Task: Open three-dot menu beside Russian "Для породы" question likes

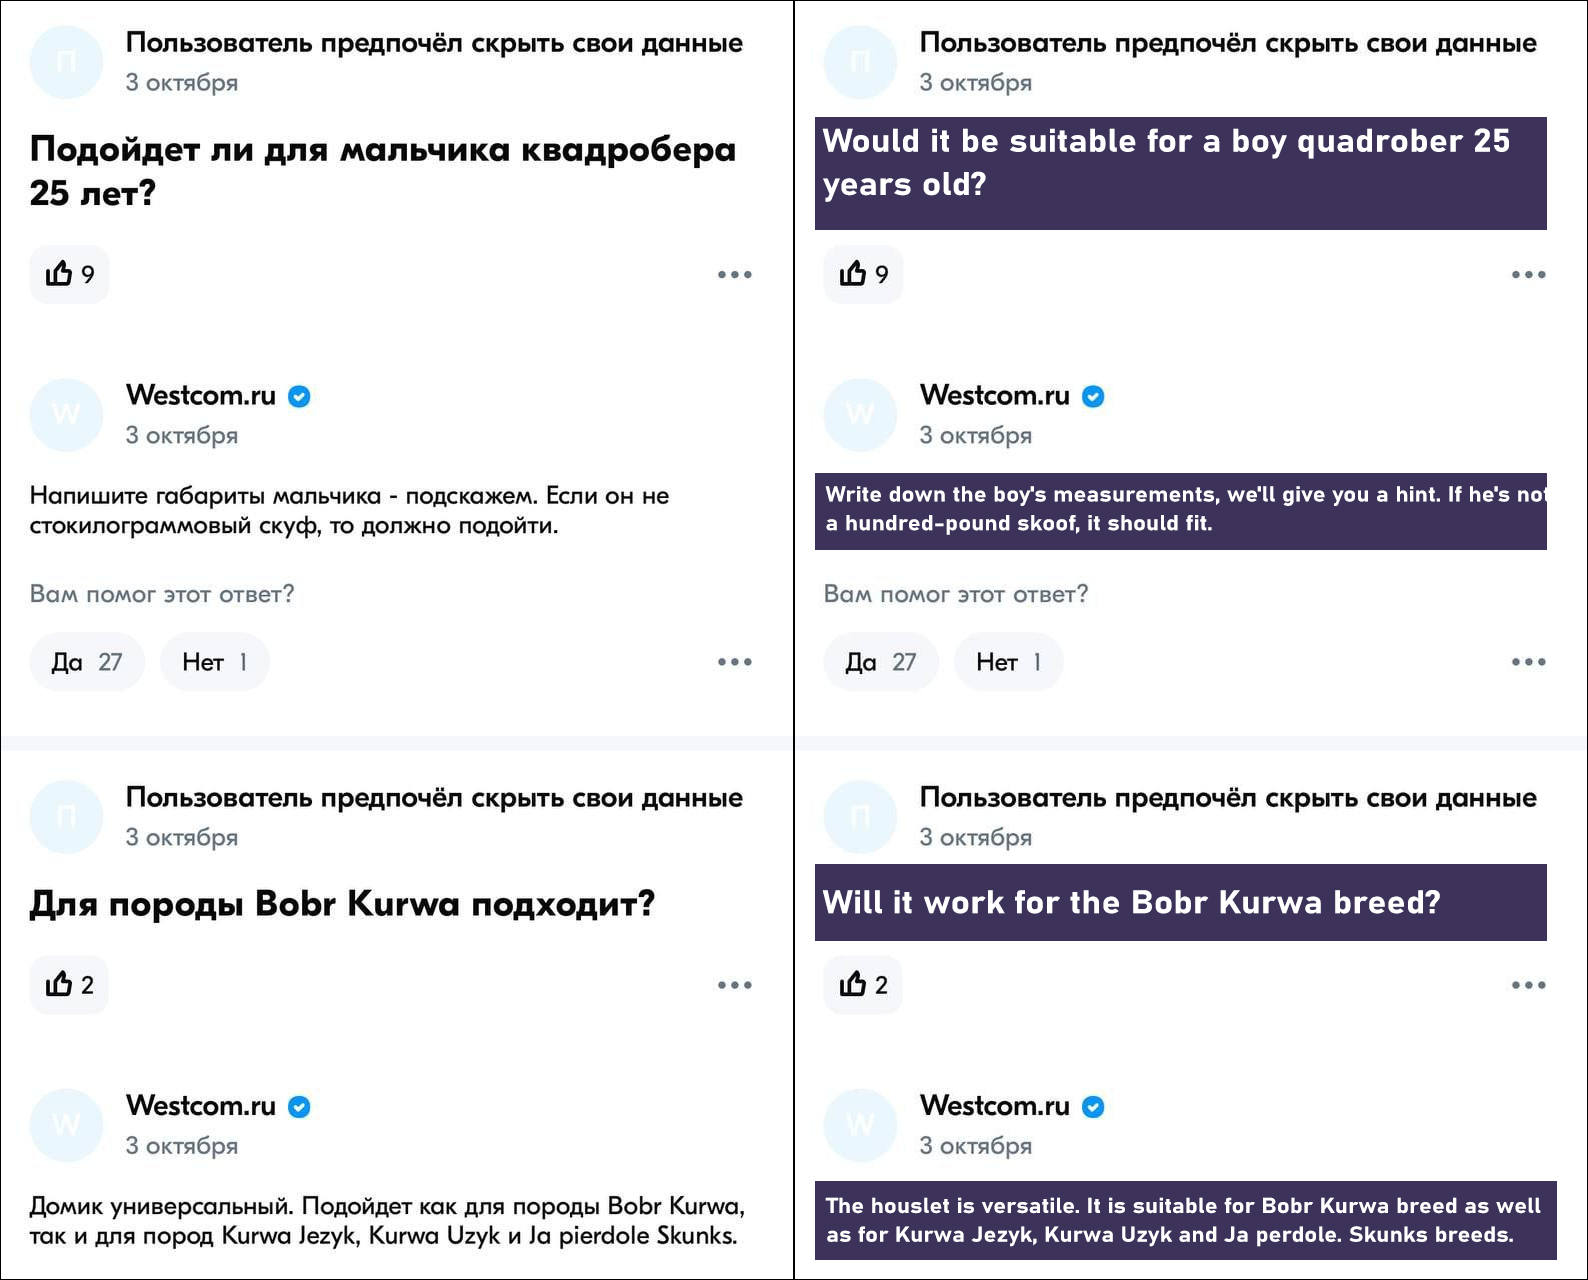Action: tap(734, 985)
